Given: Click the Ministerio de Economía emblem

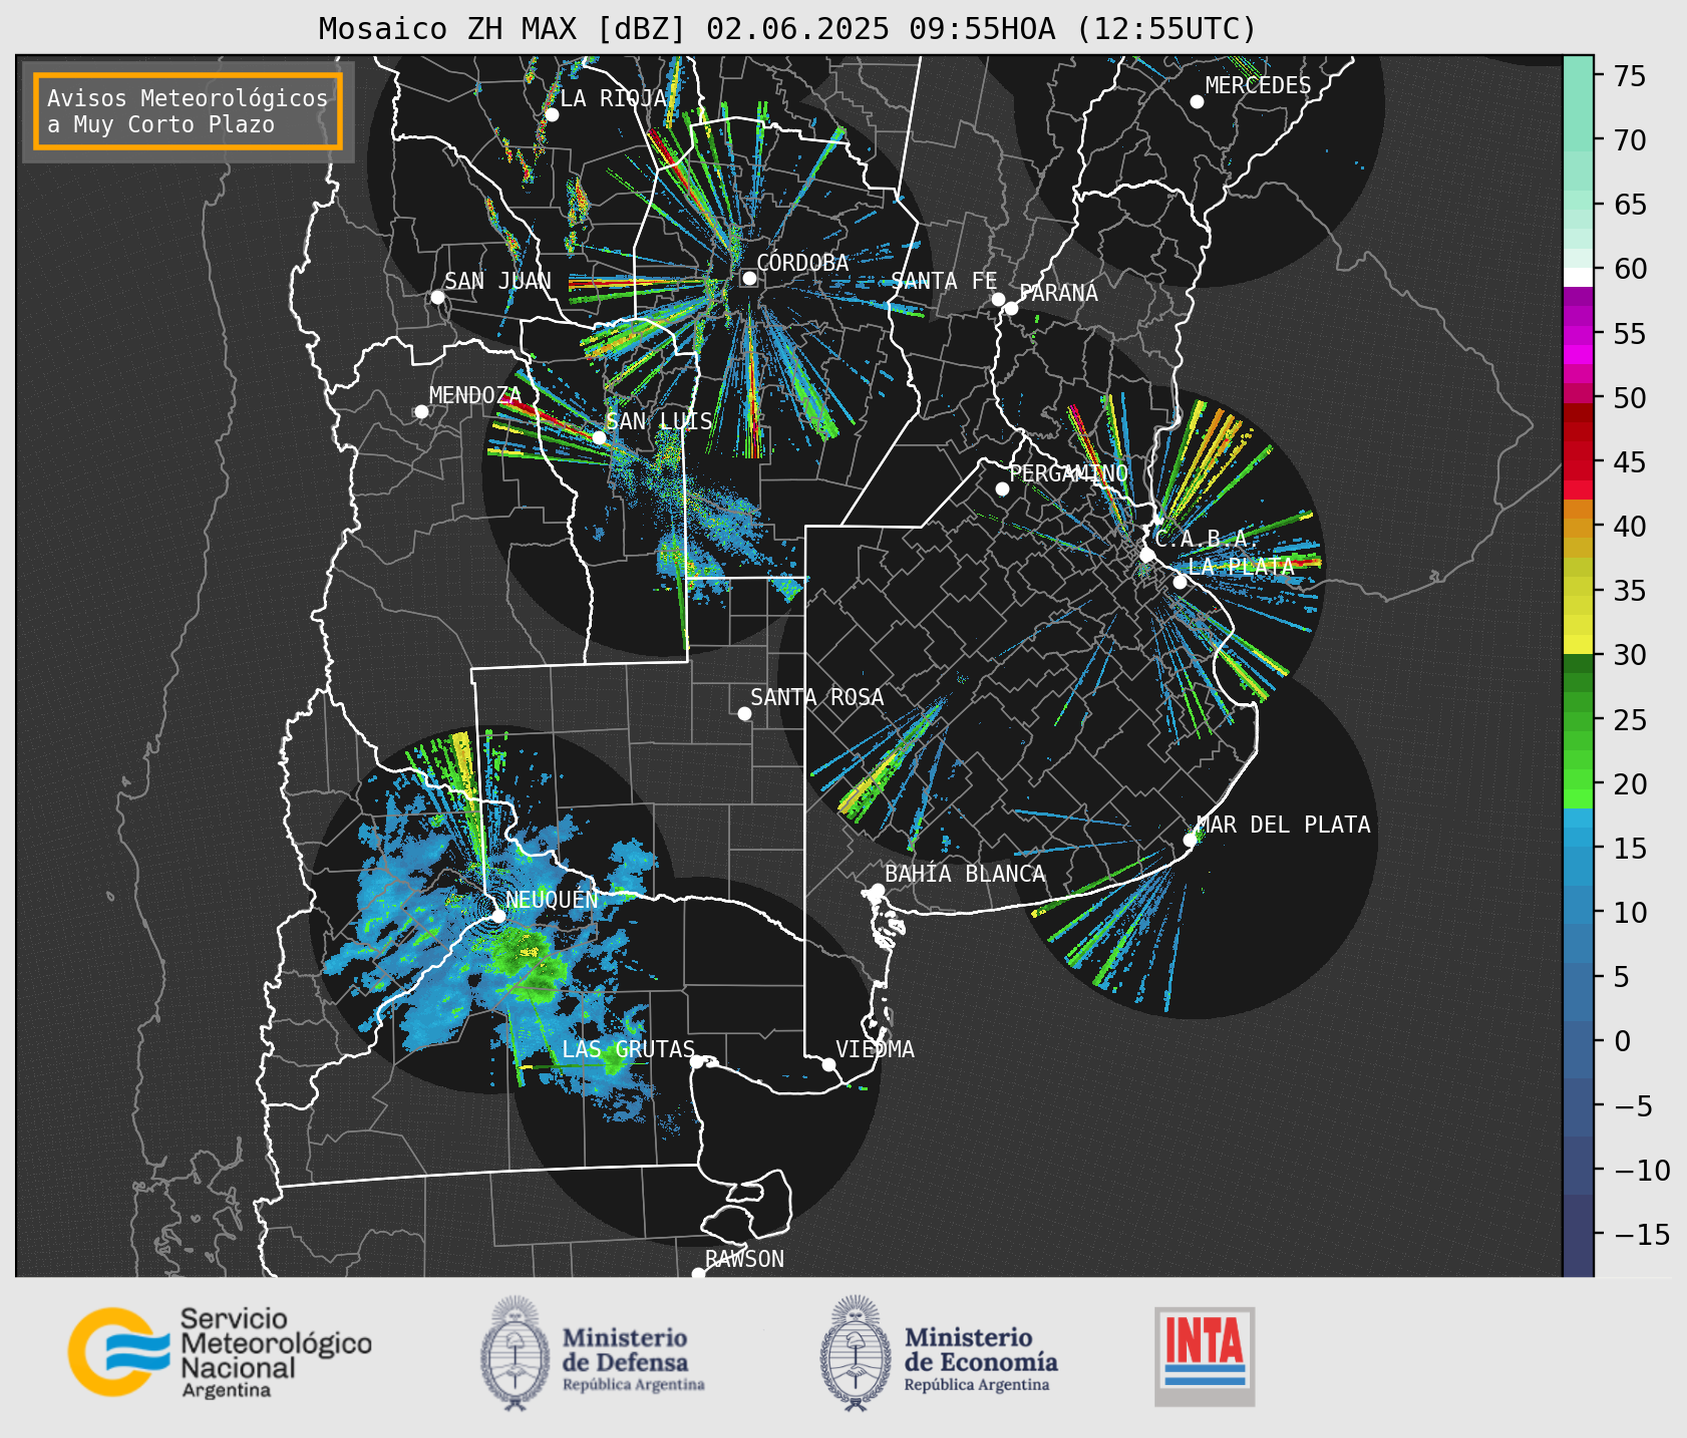Looking at the screenshot, I should [x=855, y=1353].
